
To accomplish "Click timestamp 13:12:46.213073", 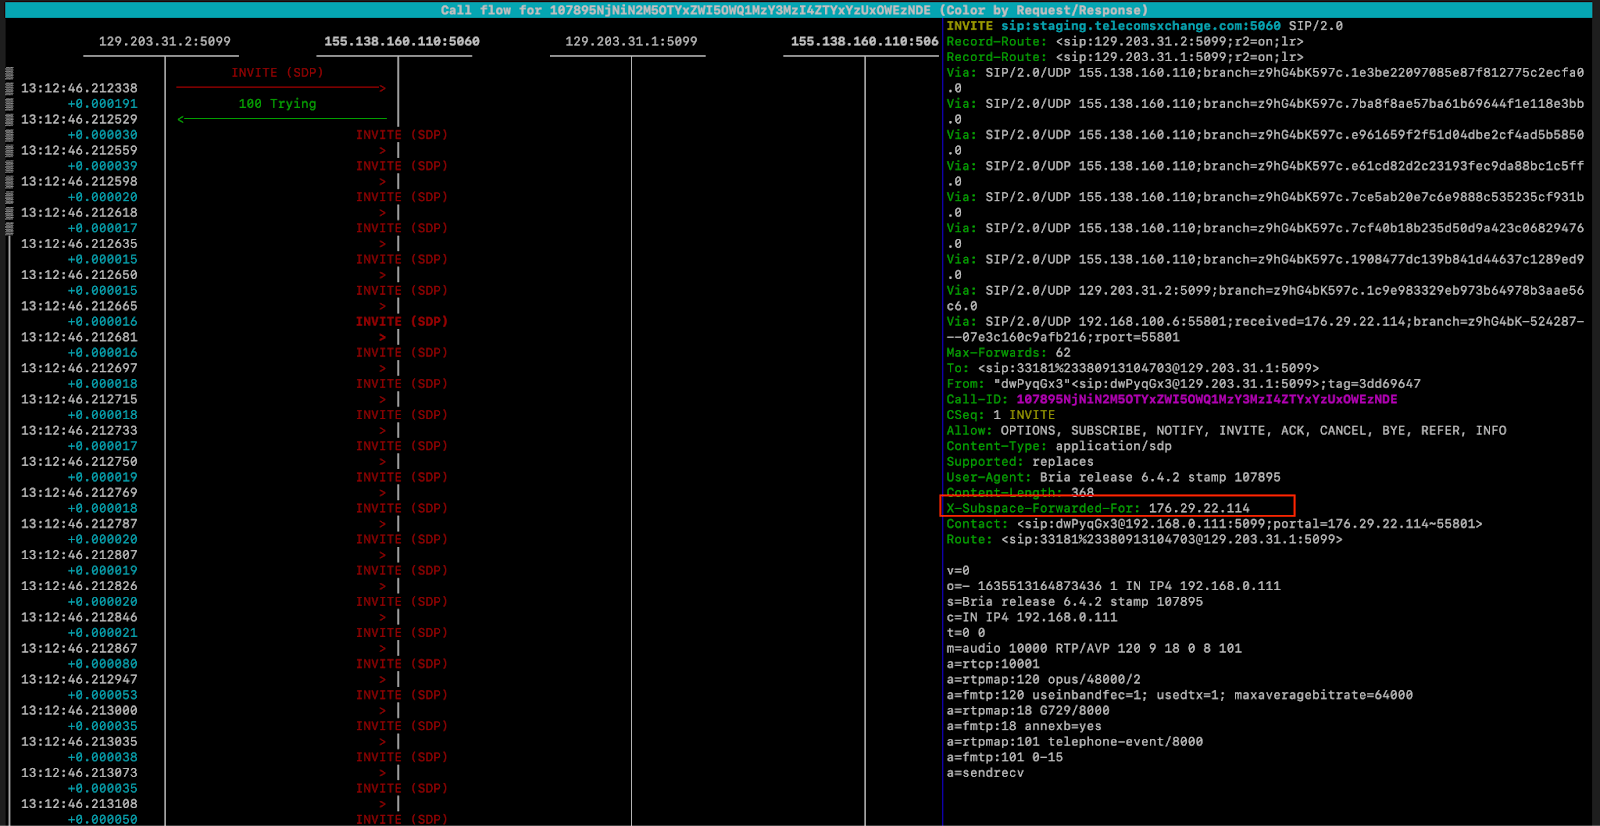I will click(x=79, y=772).
